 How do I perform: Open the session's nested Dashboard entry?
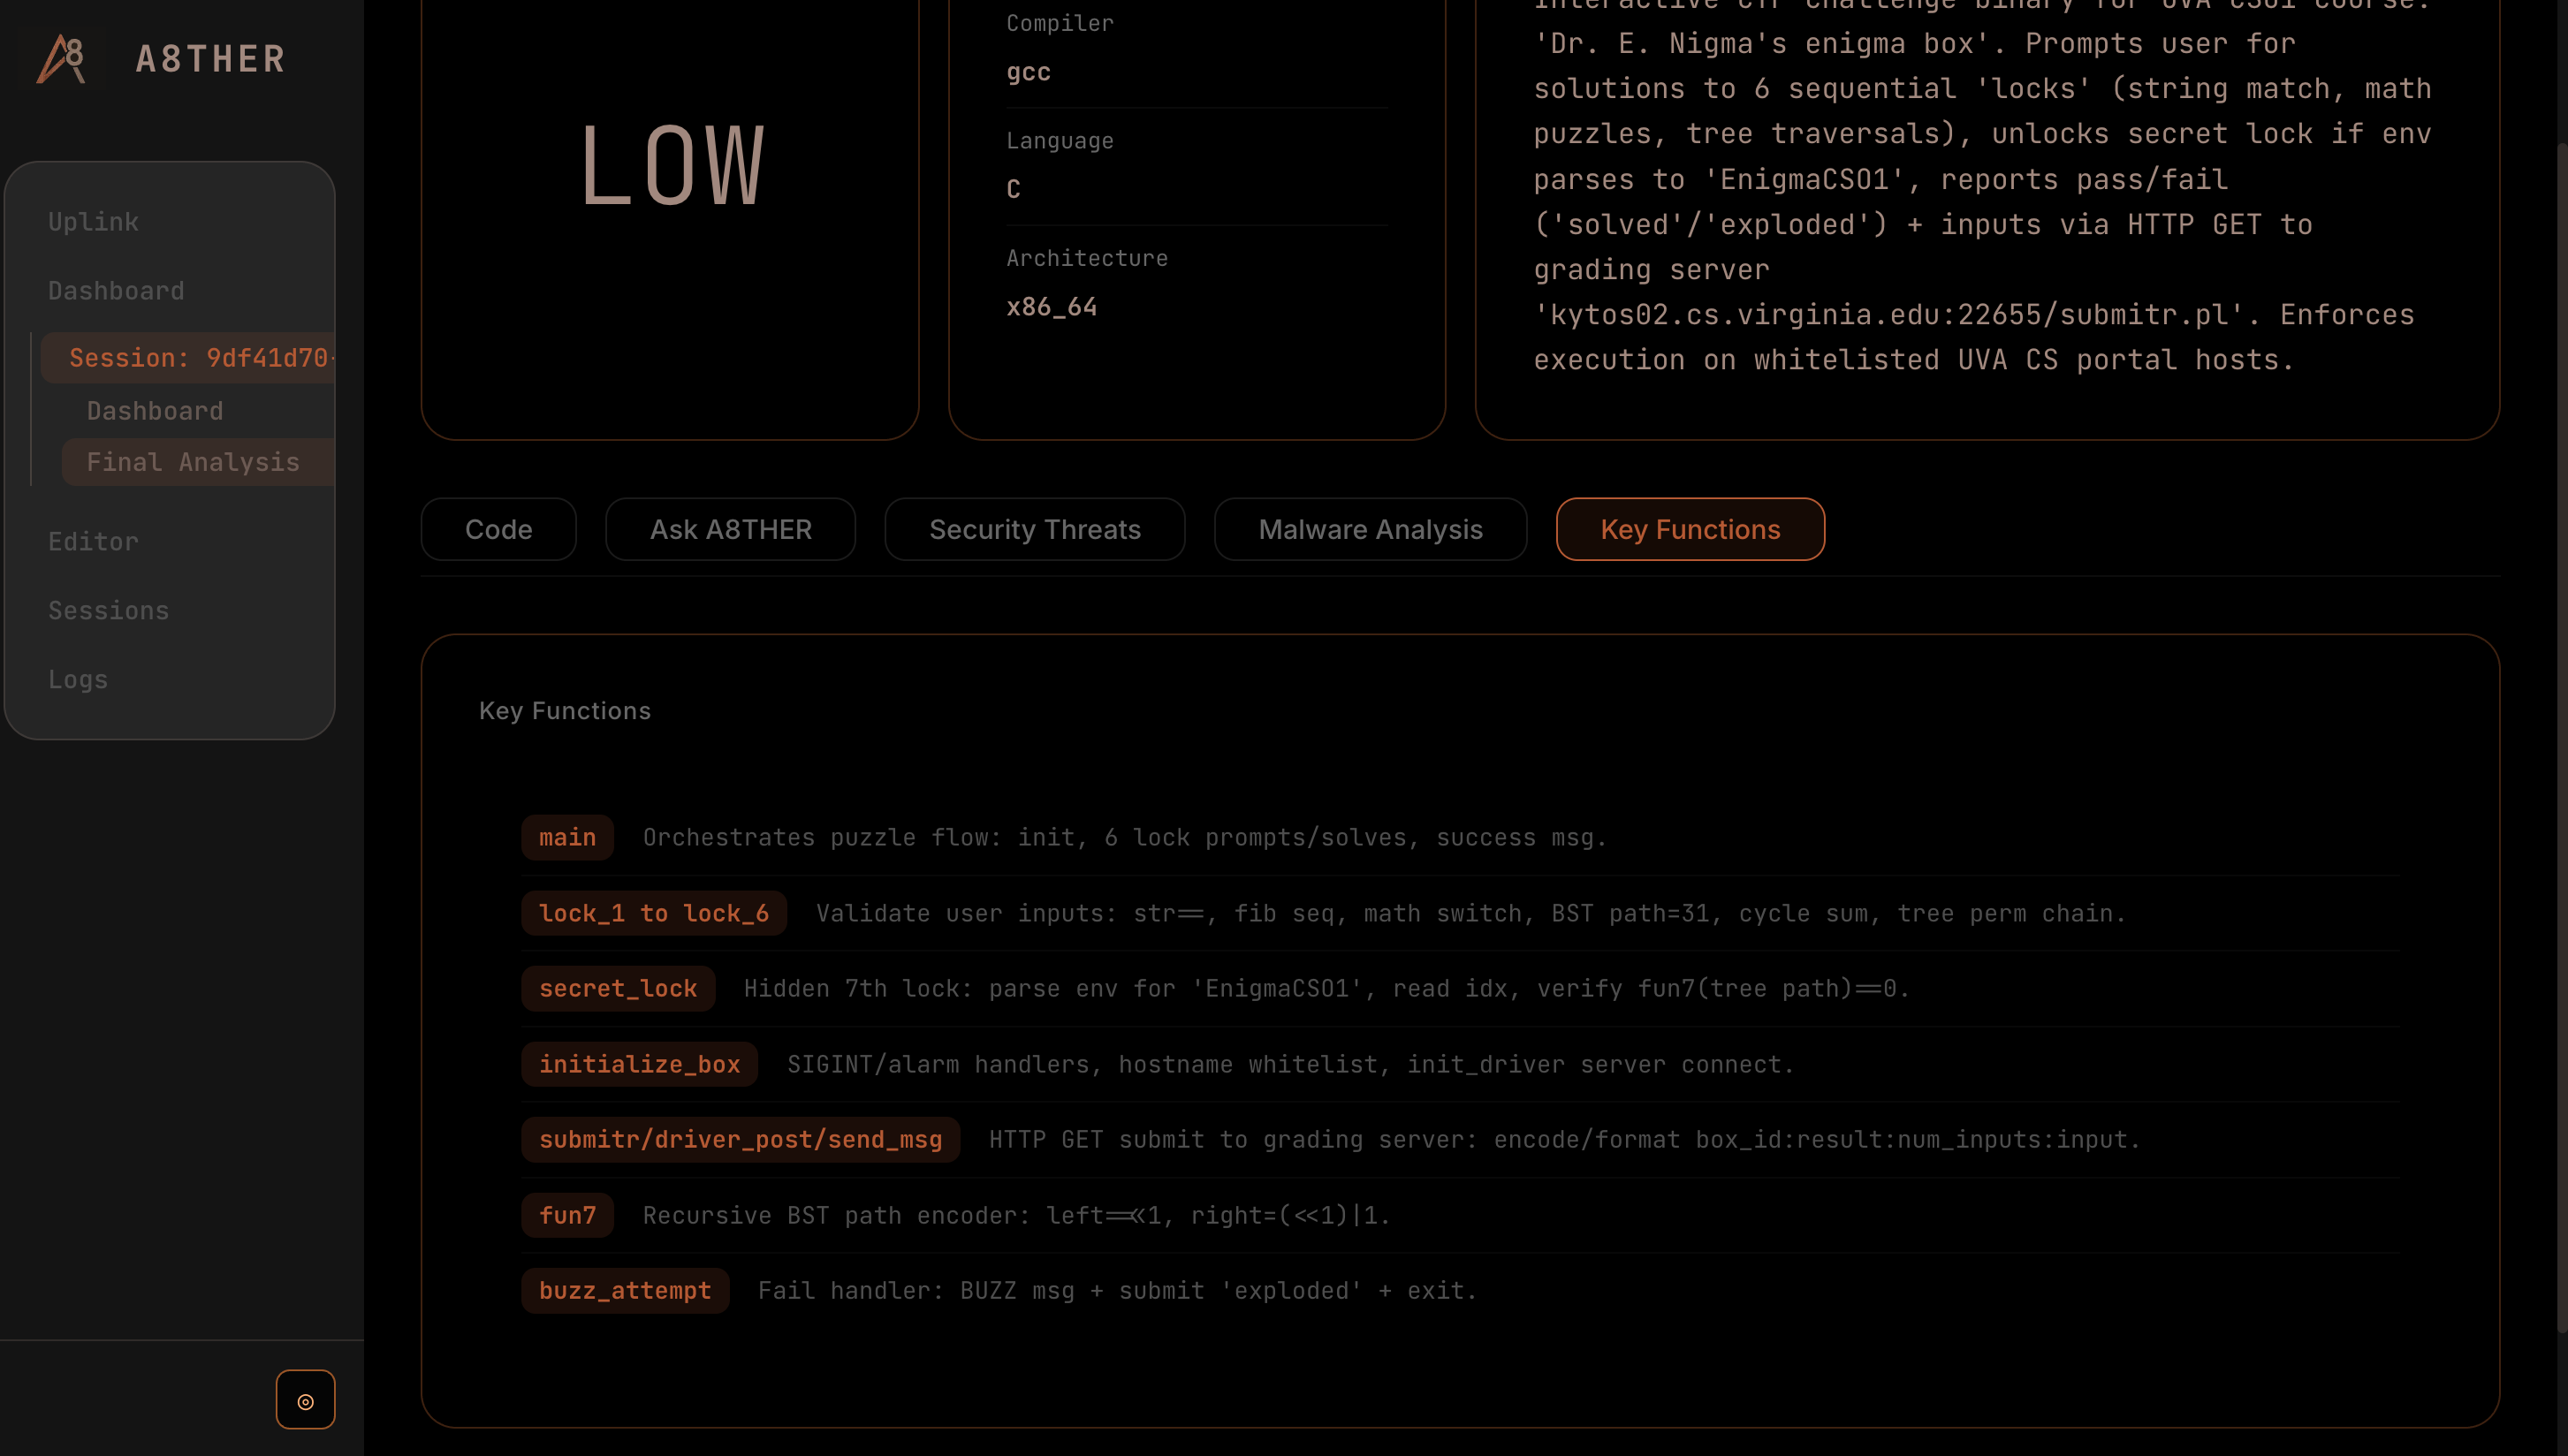tap(155, 411)
